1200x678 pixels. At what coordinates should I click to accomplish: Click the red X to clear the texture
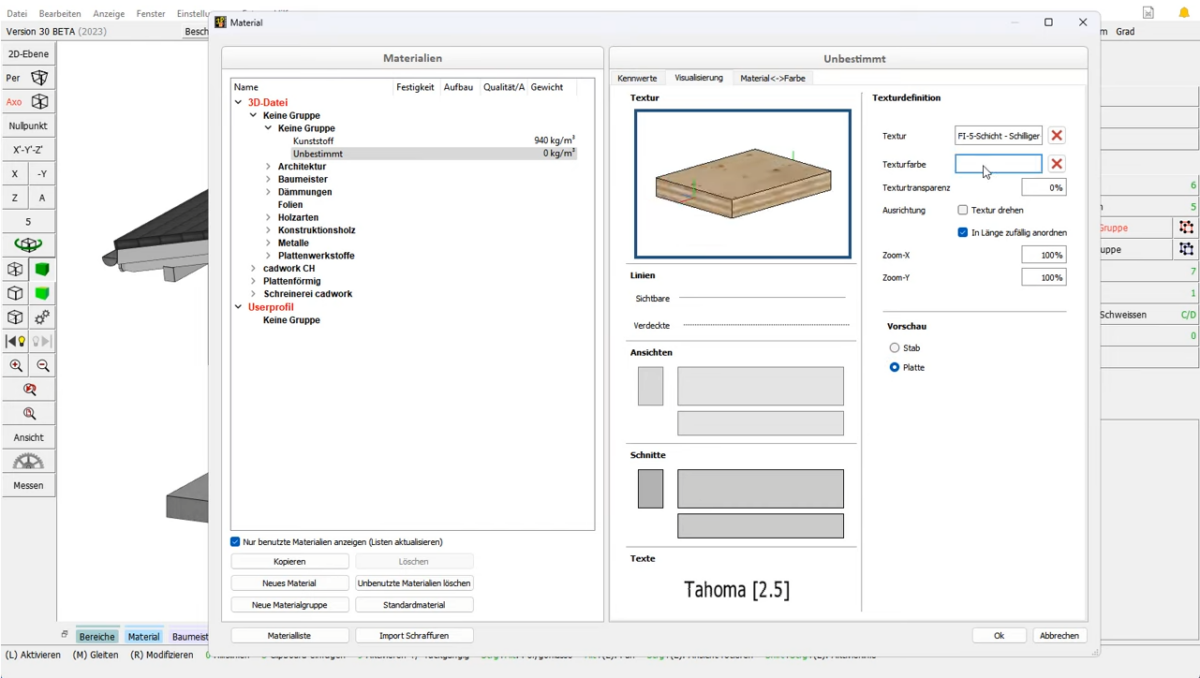(1057, 134)
